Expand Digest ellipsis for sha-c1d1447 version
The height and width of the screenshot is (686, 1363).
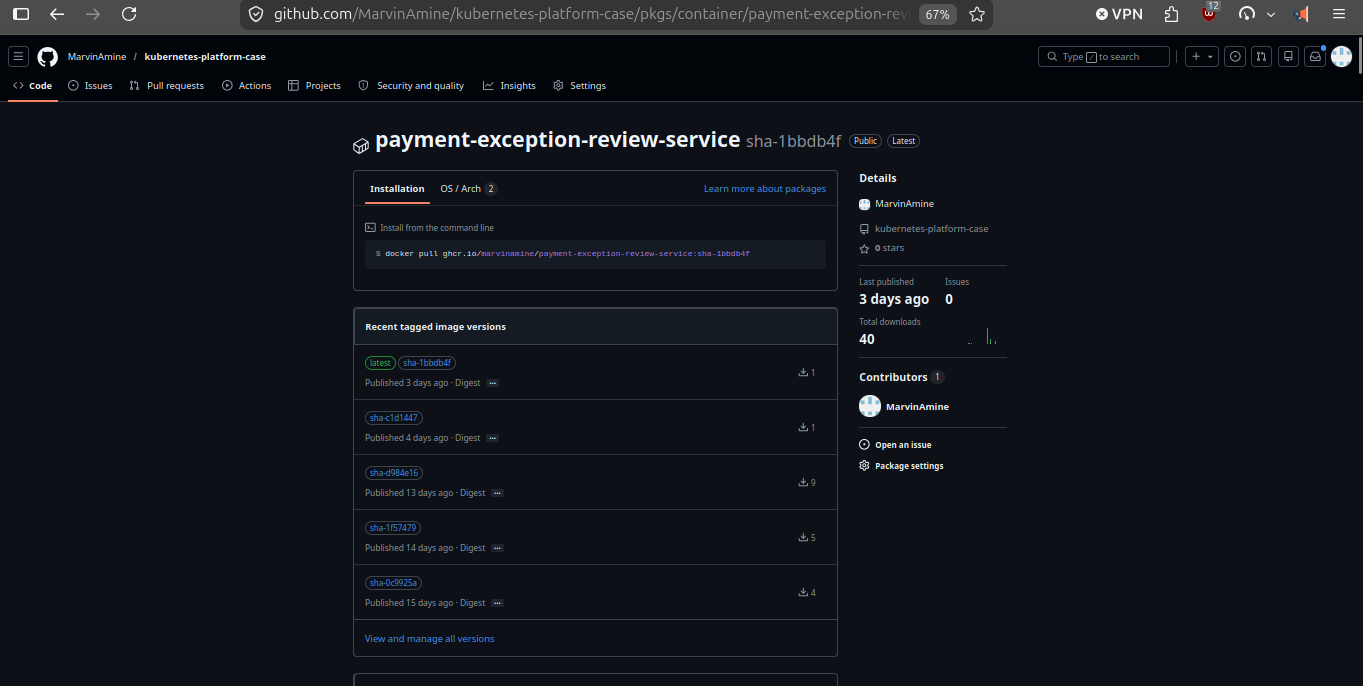pos(492,438)
